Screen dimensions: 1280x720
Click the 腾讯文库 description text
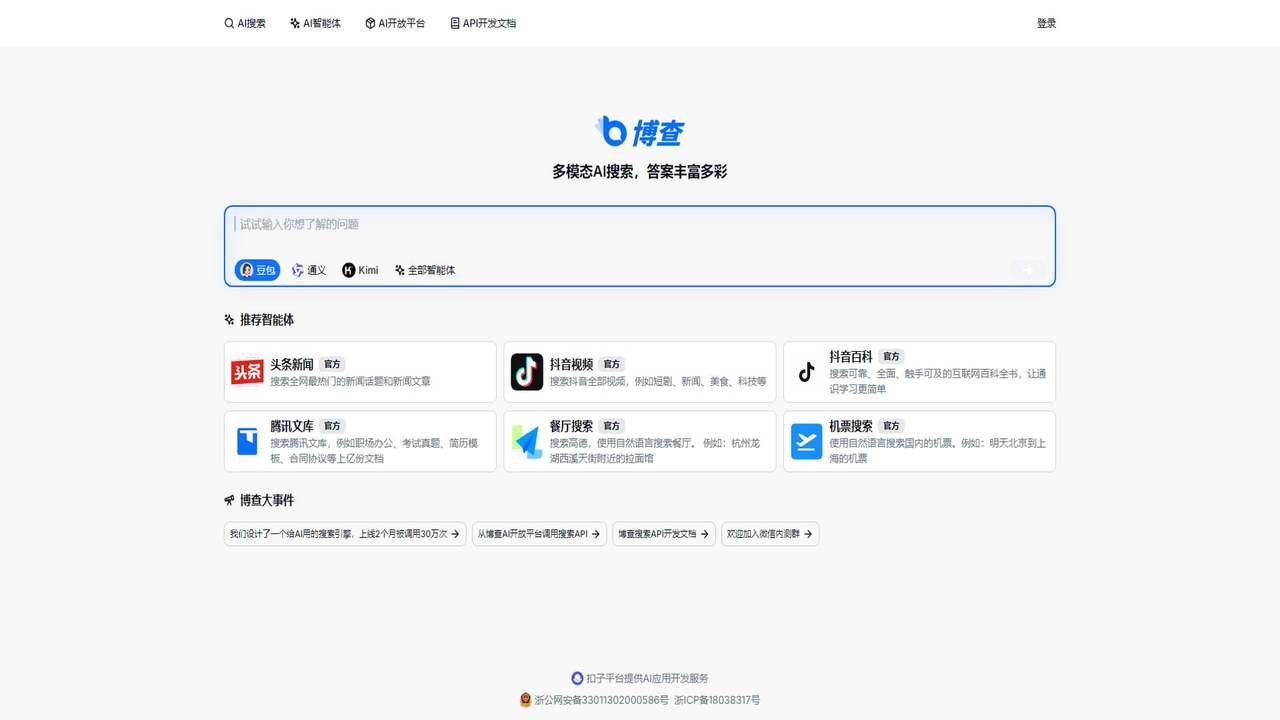click(374, 451)
